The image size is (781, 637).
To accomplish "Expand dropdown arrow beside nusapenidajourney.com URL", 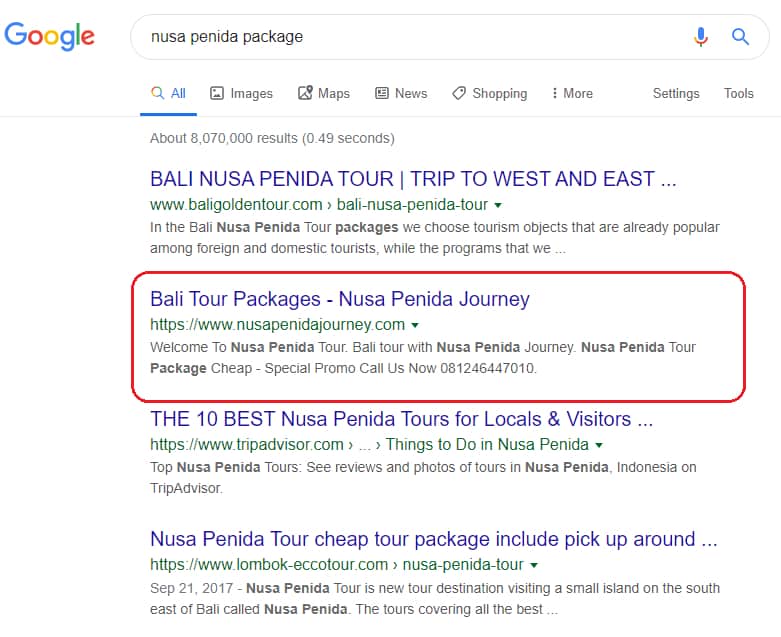I will tap(415, 325).
